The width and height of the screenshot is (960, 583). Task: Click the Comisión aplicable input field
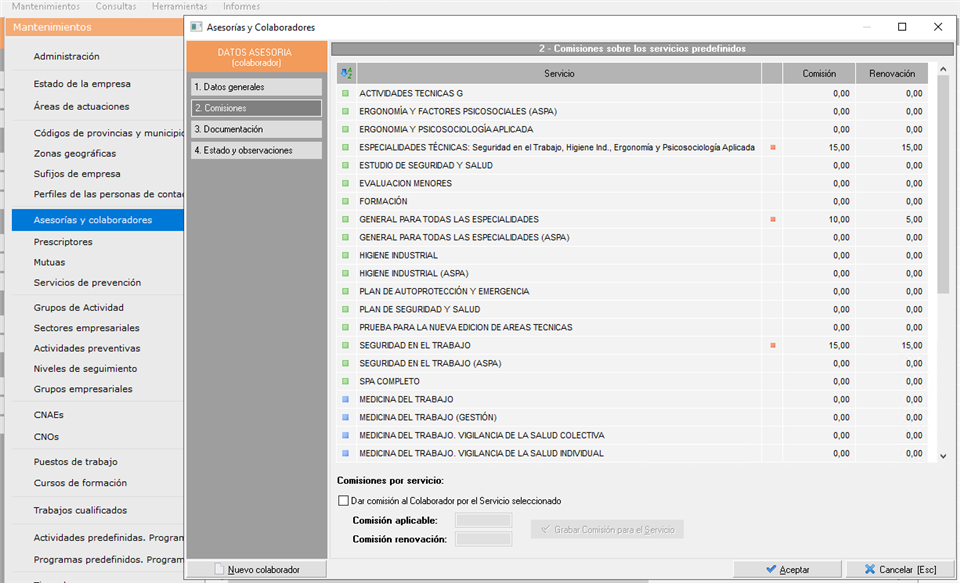[483, 521]
